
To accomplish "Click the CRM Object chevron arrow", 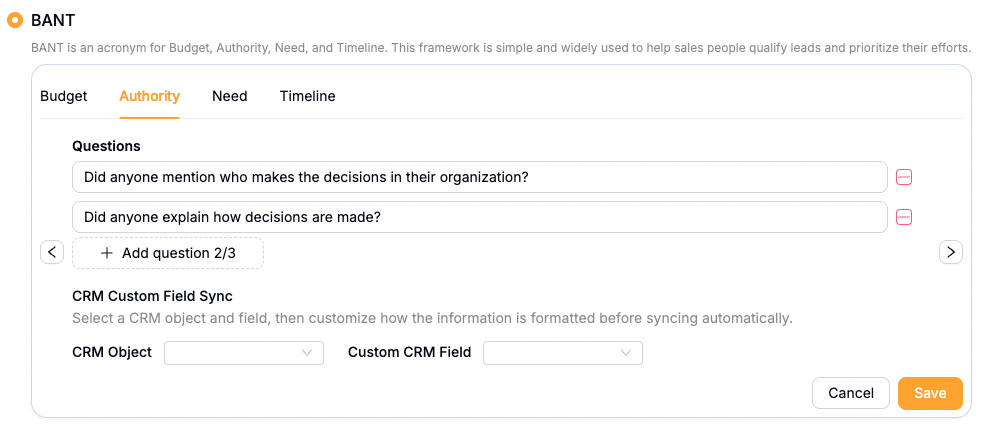I will click(307, 353).
